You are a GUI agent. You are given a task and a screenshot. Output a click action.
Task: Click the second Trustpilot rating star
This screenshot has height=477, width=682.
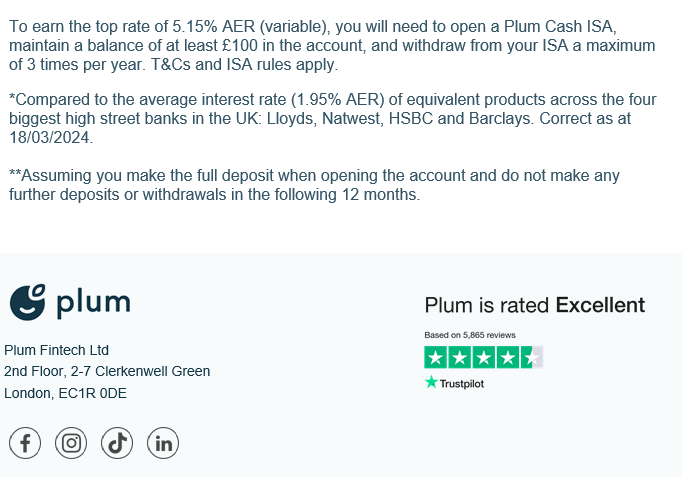pyautogui.click(x=460, y=357)
